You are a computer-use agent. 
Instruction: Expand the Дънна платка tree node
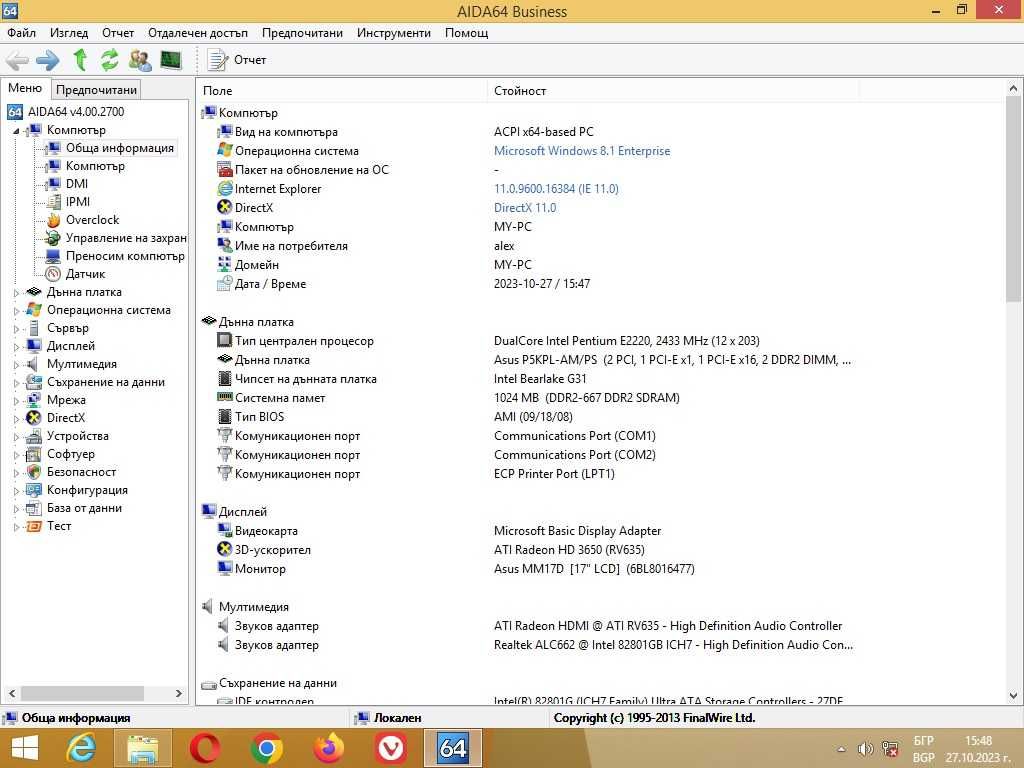click(16, 293)
